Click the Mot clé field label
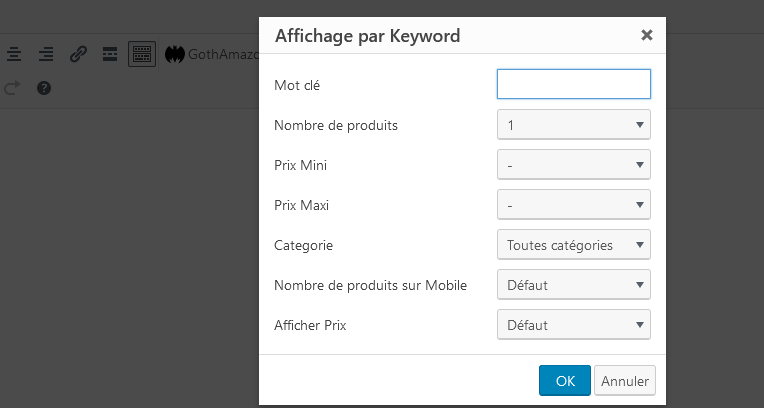 point(297,85)
